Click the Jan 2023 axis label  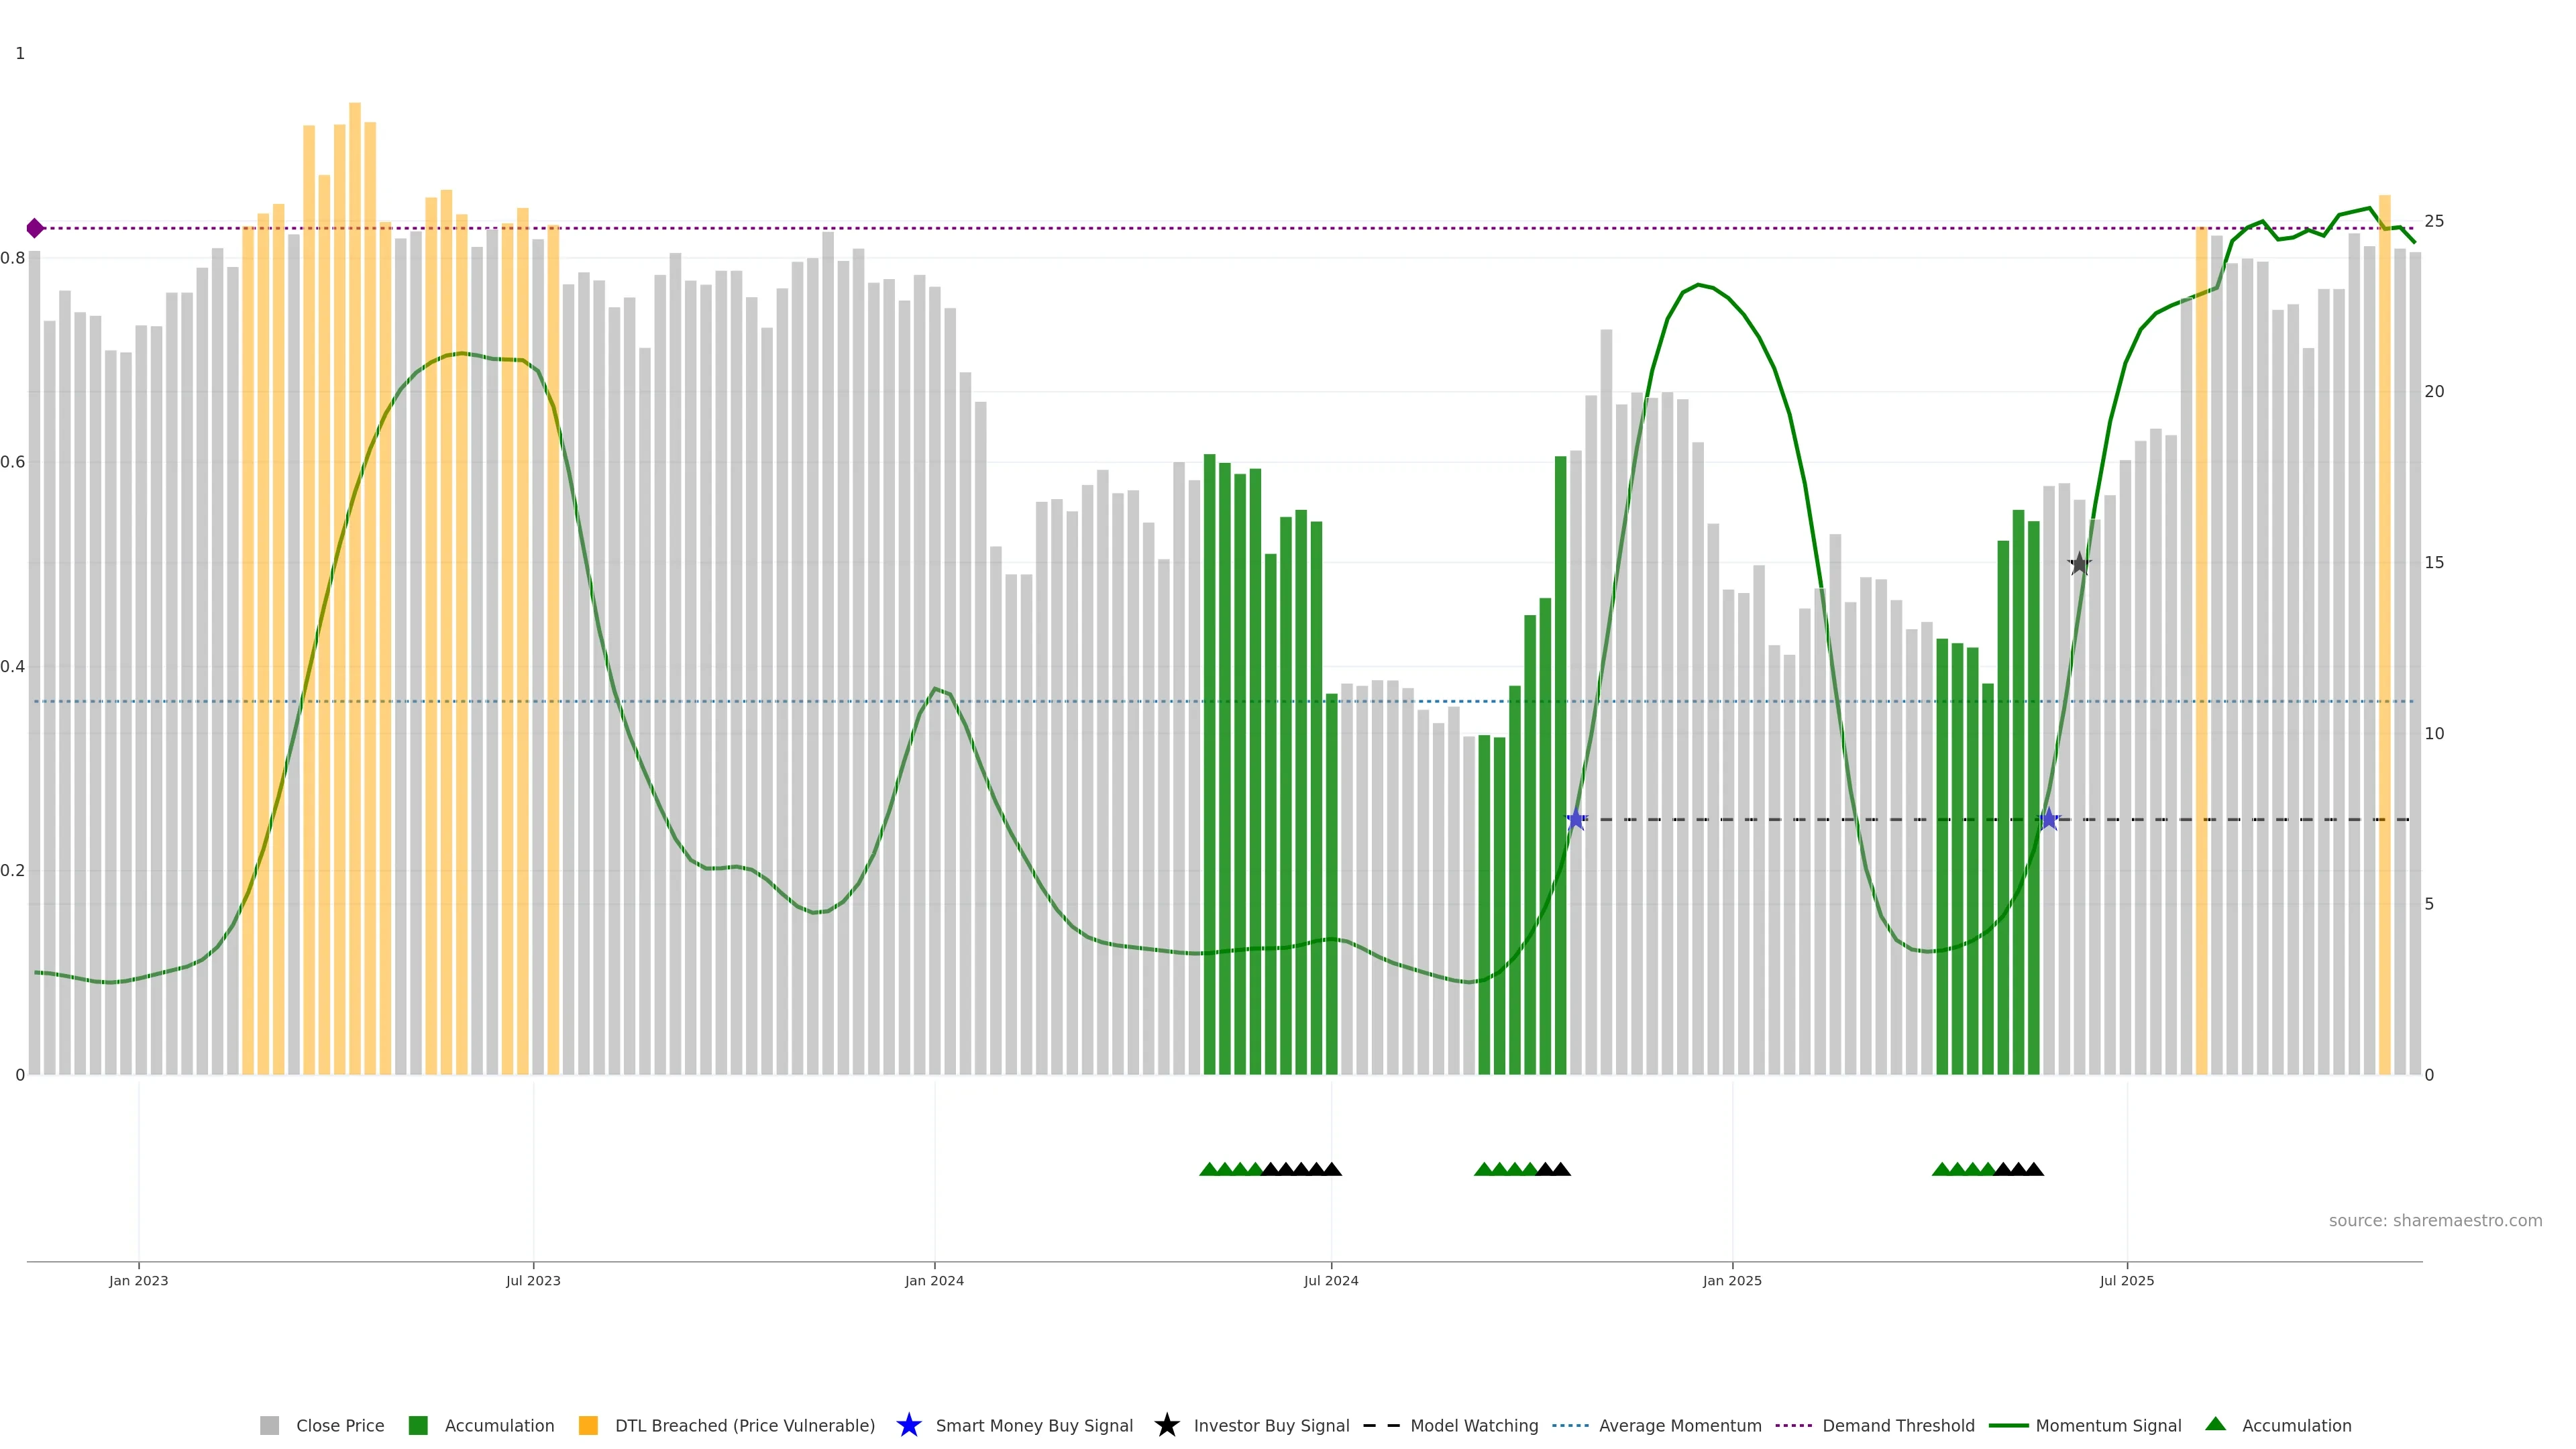(x=138, y=1280)
